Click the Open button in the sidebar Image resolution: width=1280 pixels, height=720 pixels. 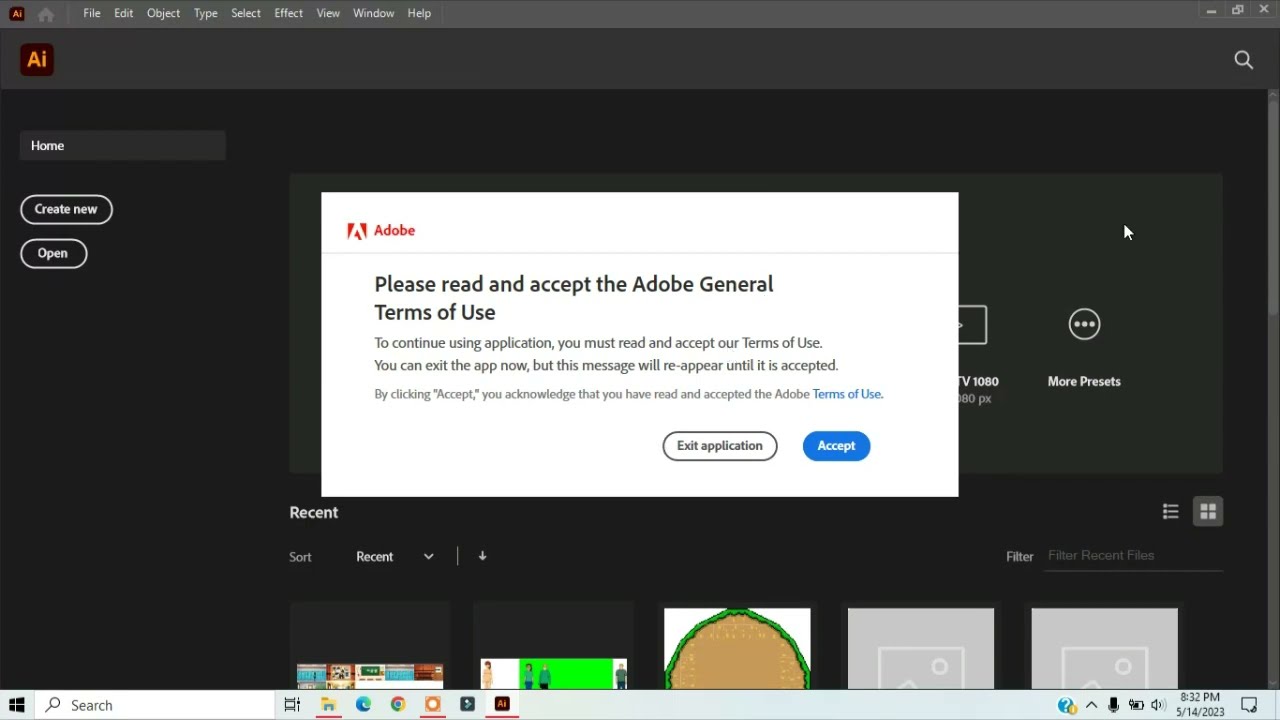pos(53,253)
